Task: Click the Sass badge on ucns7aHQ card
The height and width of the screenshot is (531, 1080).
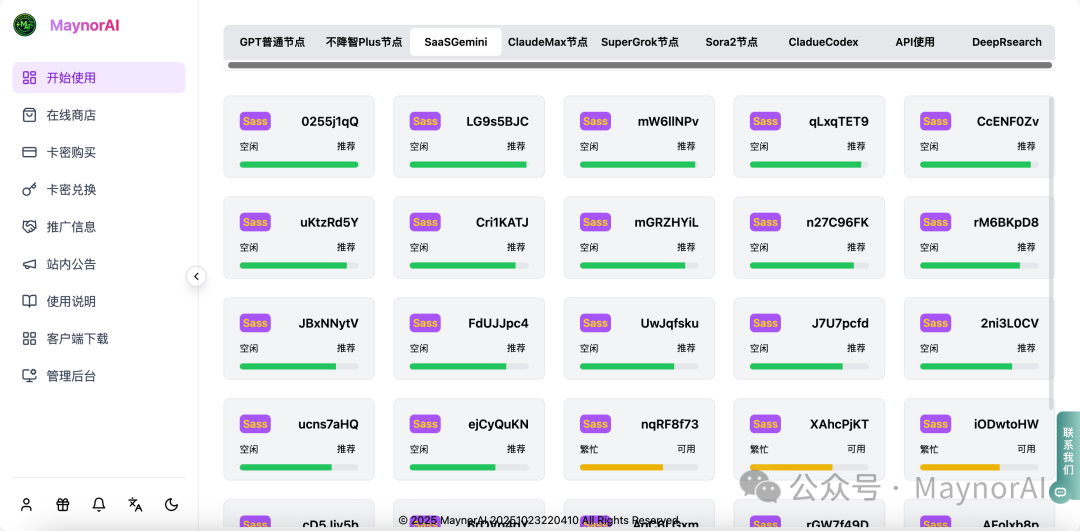Action: click(x=255, y=424)
